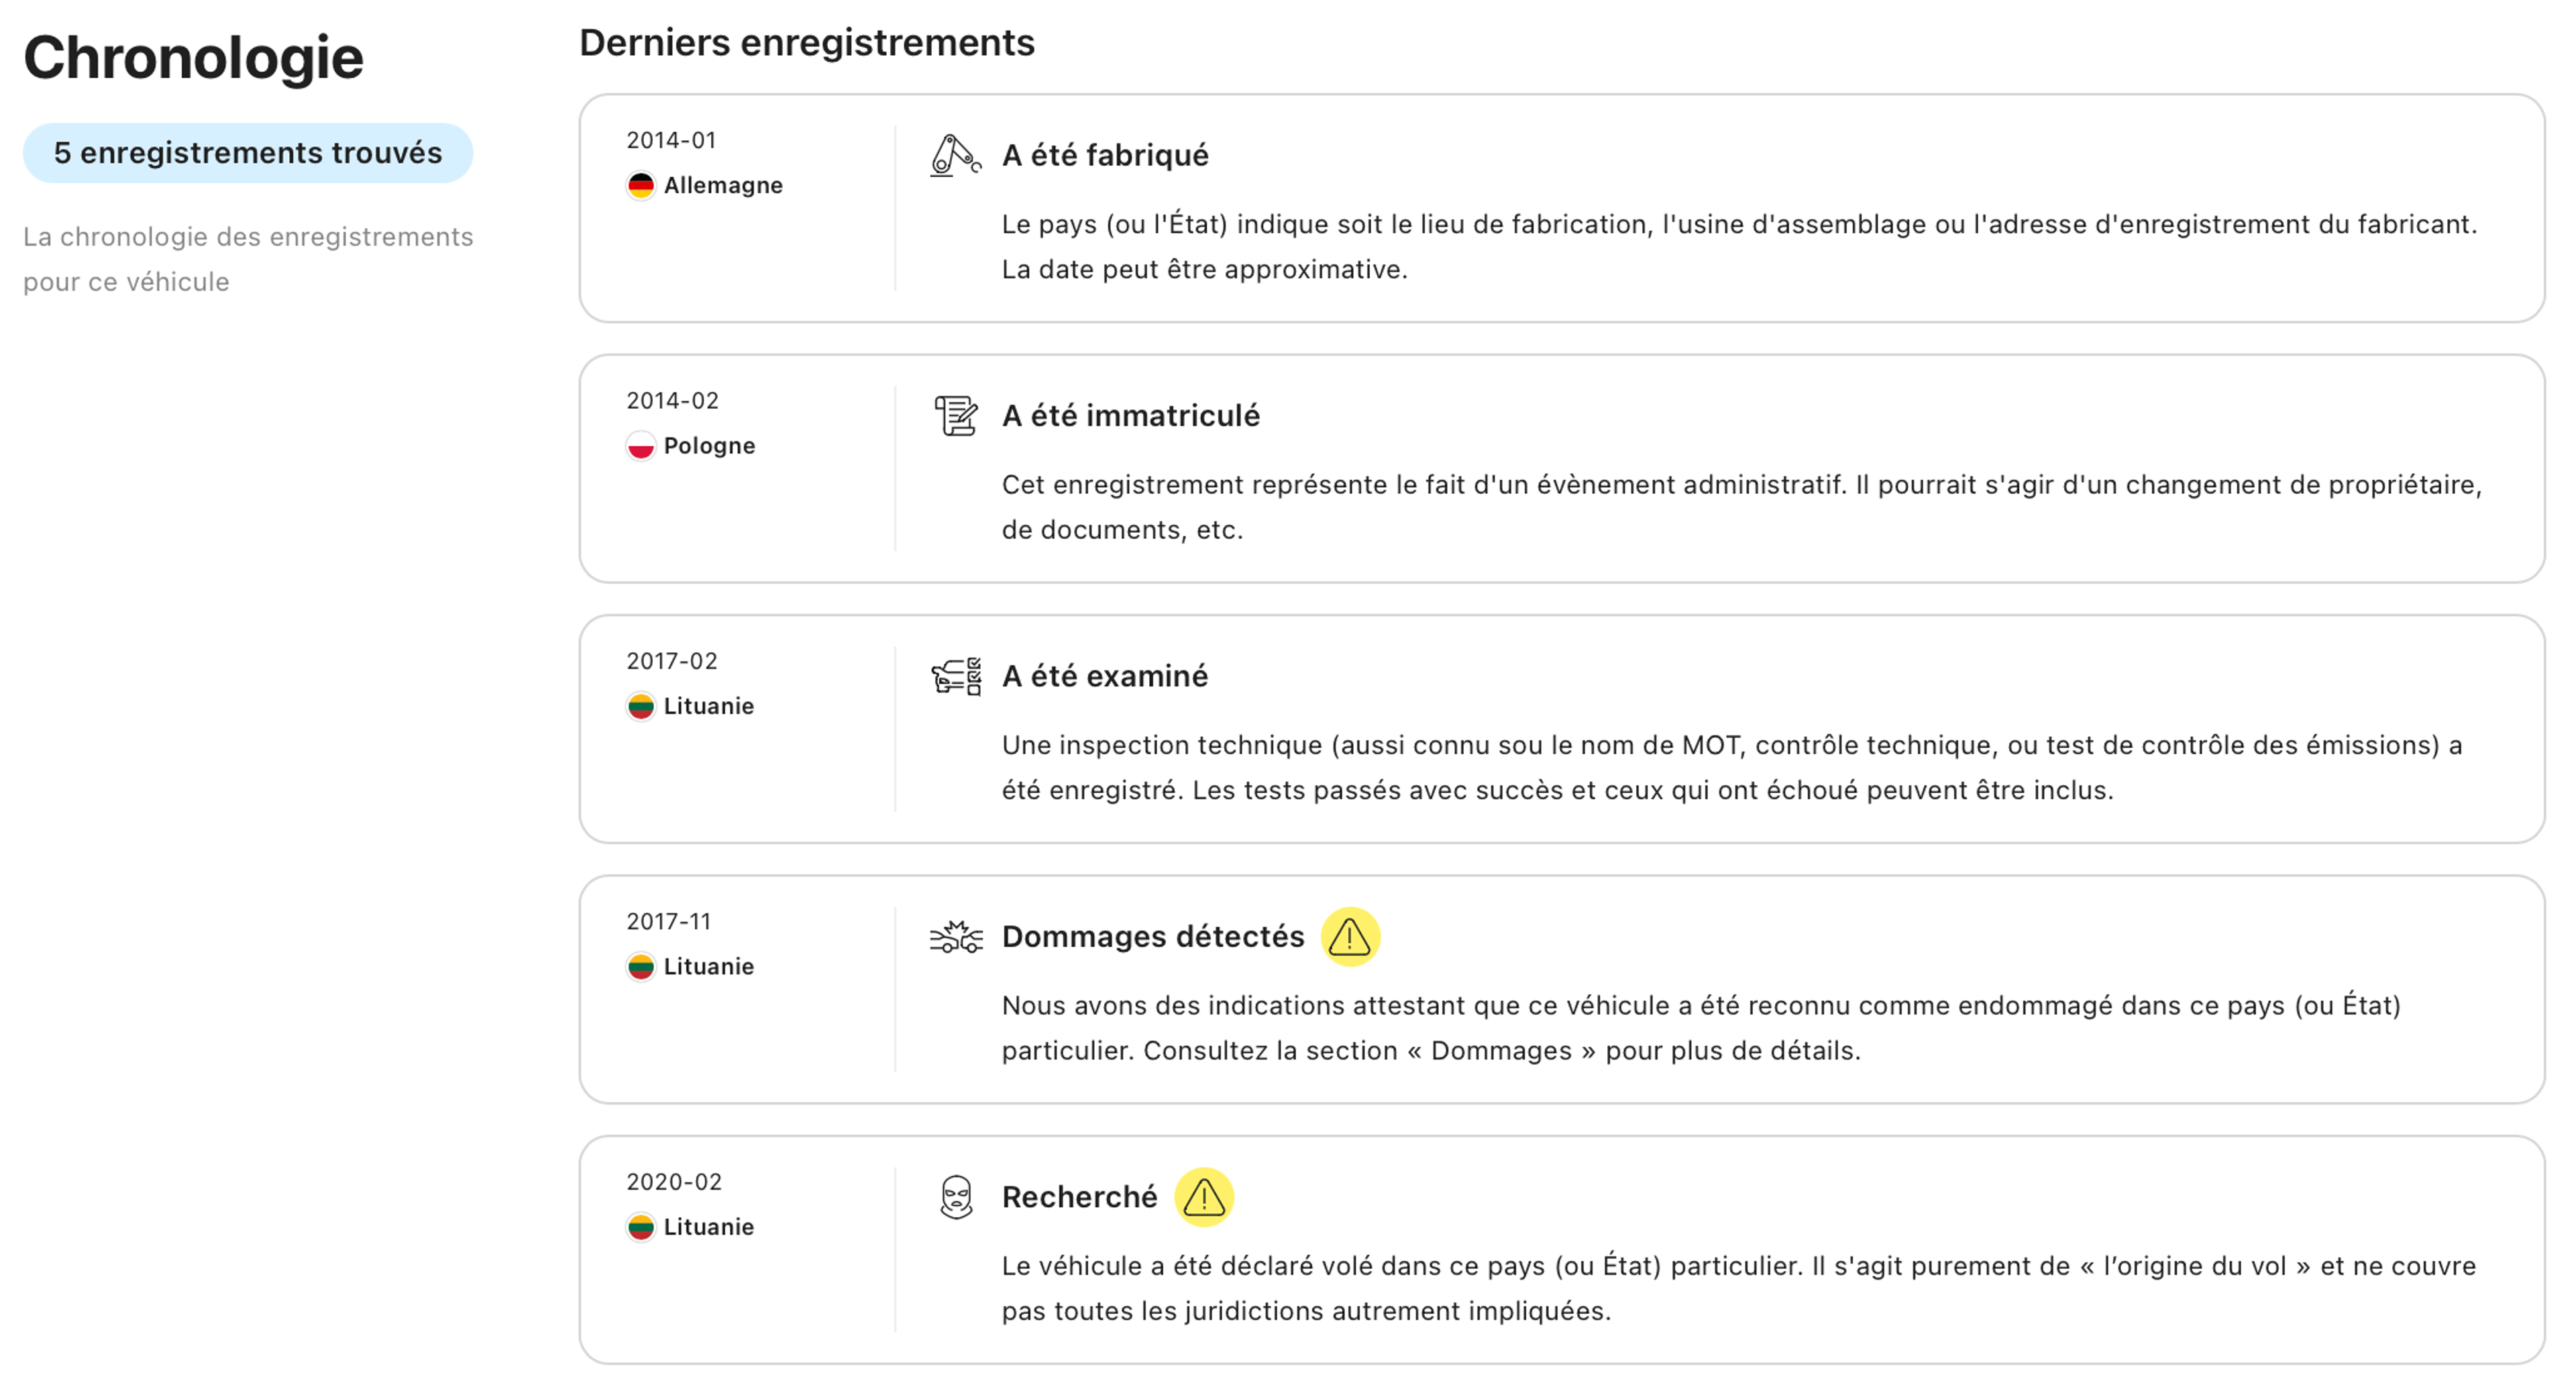Click the 'Derniers enregistrements' section heading
The width and height of the screenshot is (2576, 1387).
[x=806, y=43]
